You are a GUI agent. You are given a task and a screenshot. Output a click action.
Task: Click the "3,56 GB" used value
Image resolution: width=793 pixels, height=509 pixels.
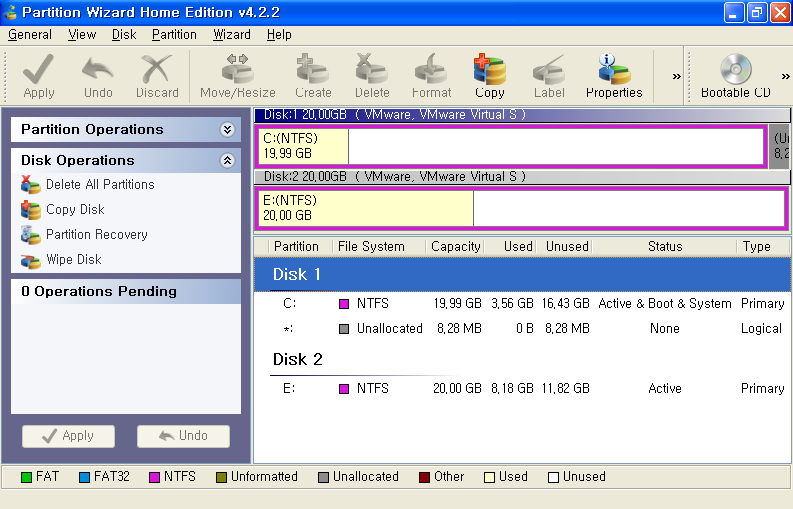pos(512,304)
